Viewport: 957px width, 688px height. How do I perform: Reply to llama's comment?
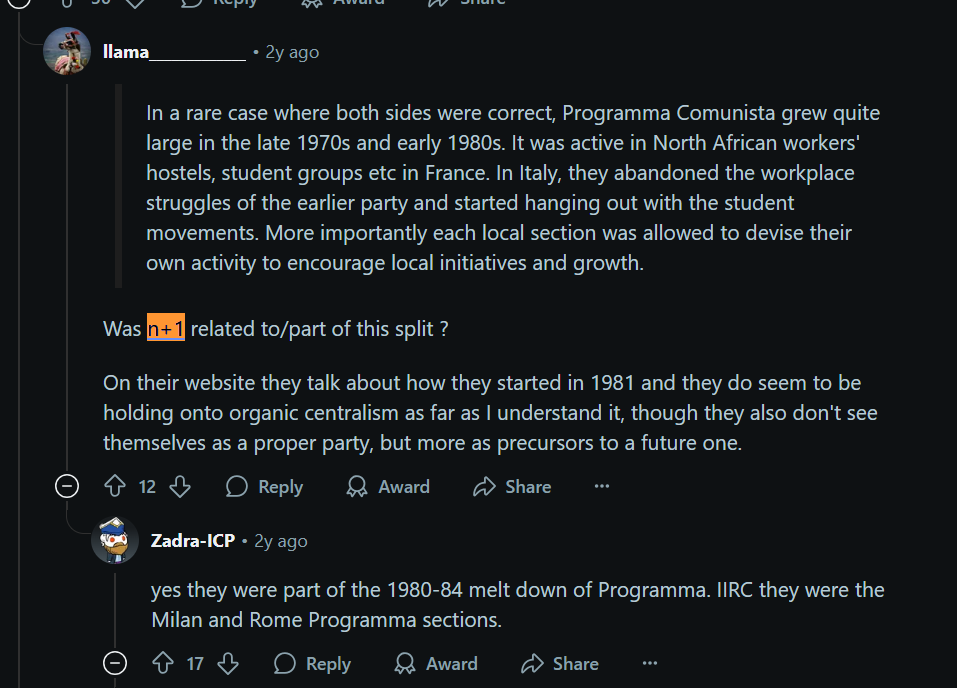coord(264,487)
